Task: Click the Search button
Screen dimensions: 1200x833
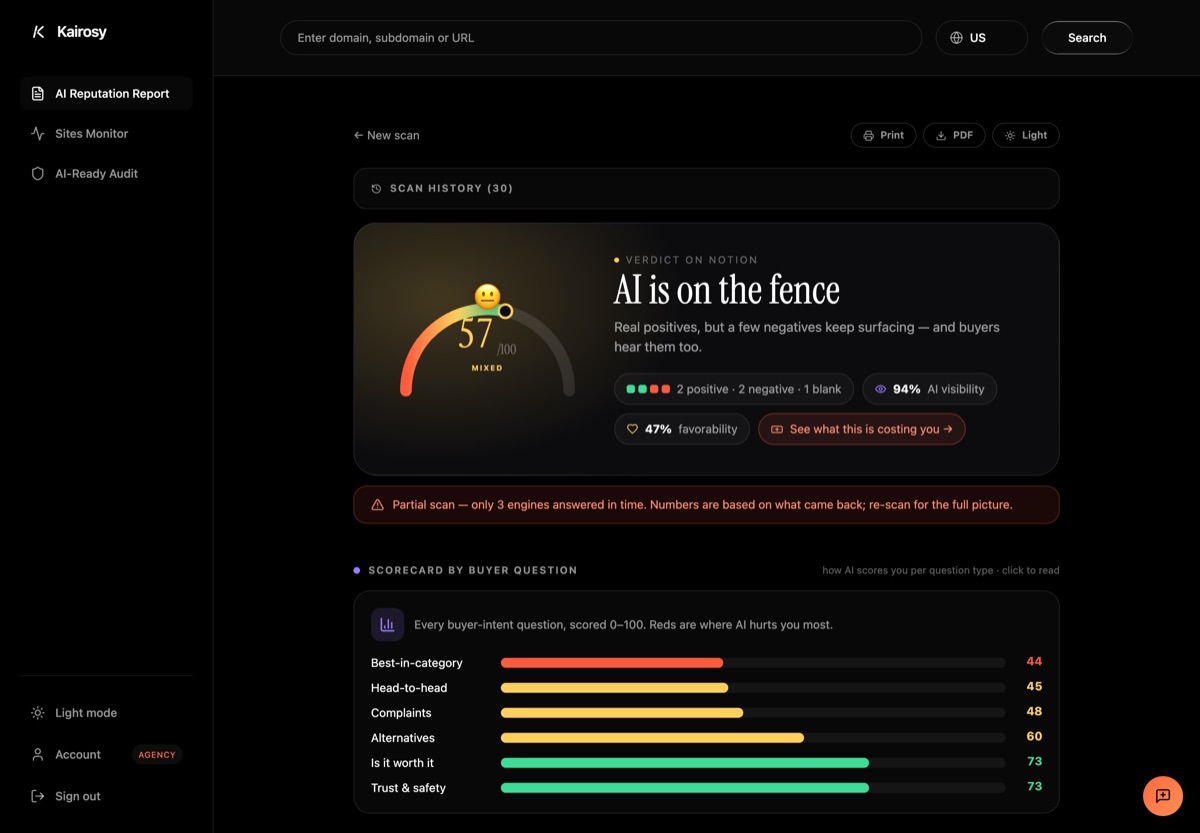Action: pos(1087,38)
